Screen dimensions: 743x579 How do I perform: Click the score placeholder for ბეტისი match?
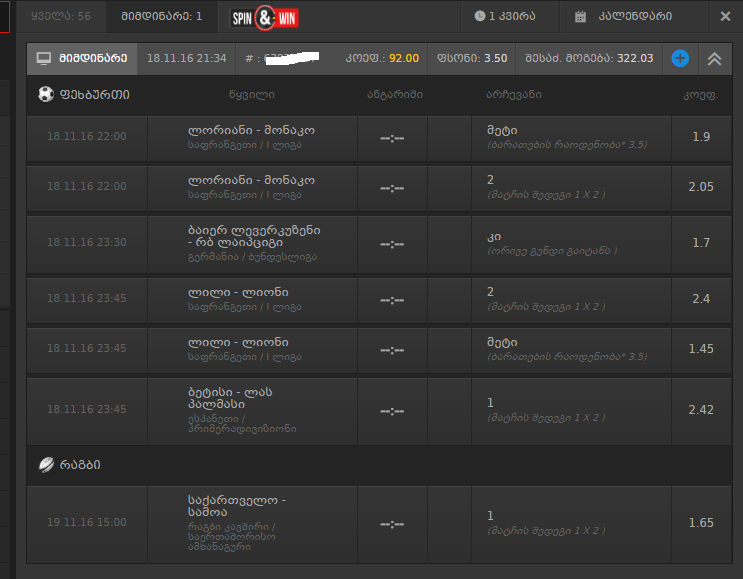[x=392, y=411]
